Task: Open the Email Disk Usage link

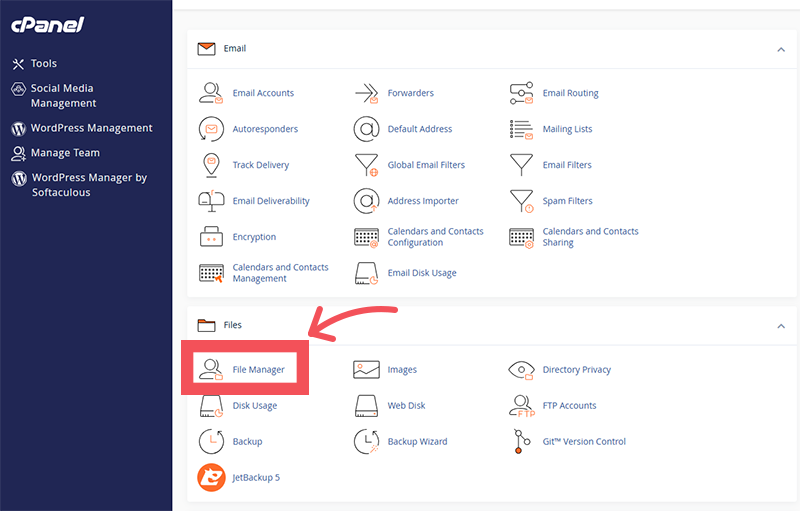Action: (x=422, y=273)
